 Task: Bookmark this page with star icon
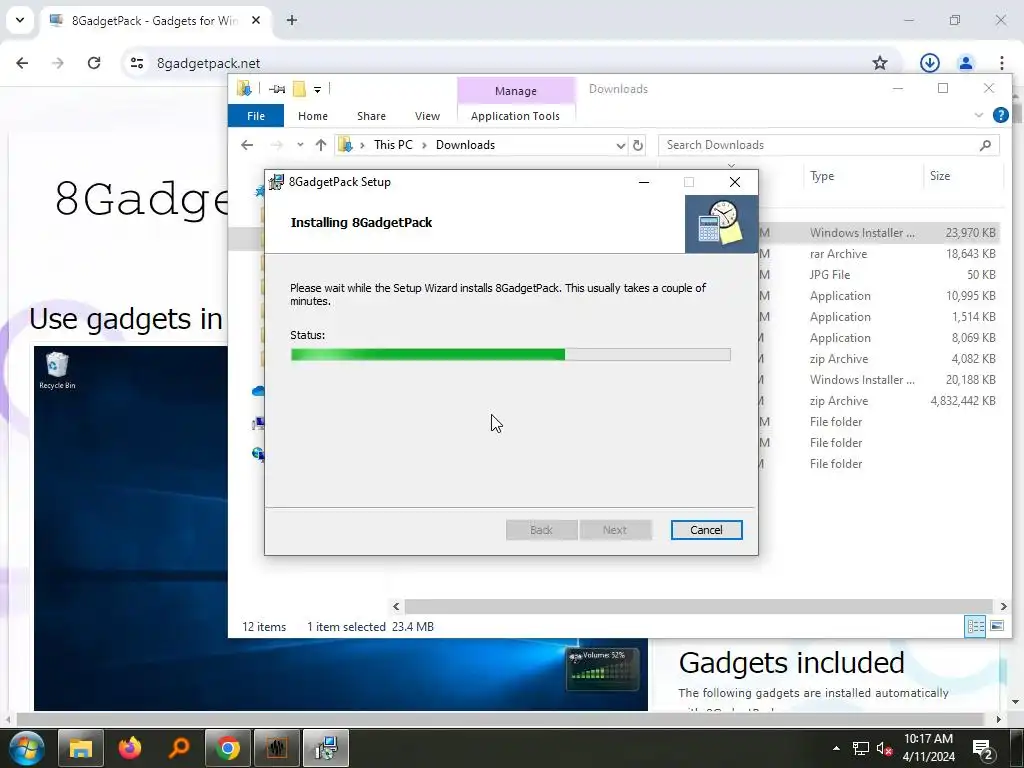click(x=880, y=63)
